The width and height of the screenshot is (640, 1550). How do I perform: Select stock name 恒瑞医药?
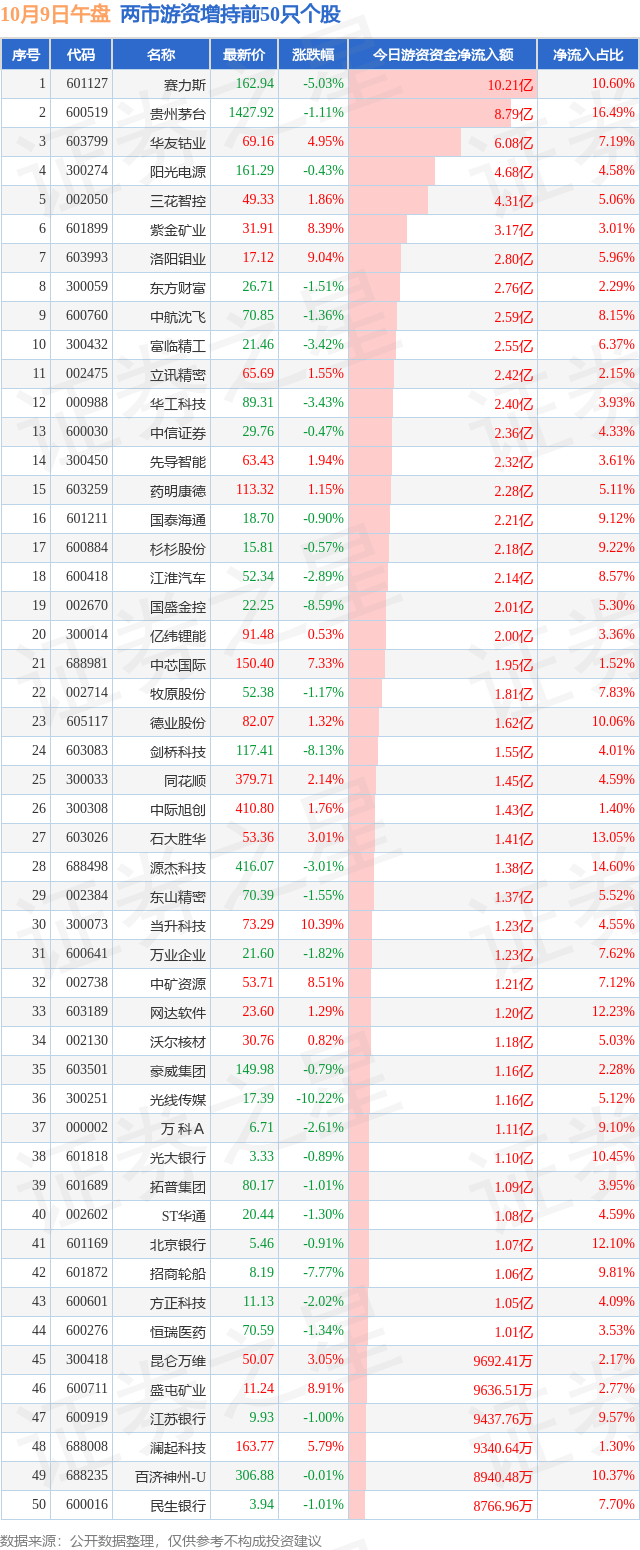pos(178,1332)
